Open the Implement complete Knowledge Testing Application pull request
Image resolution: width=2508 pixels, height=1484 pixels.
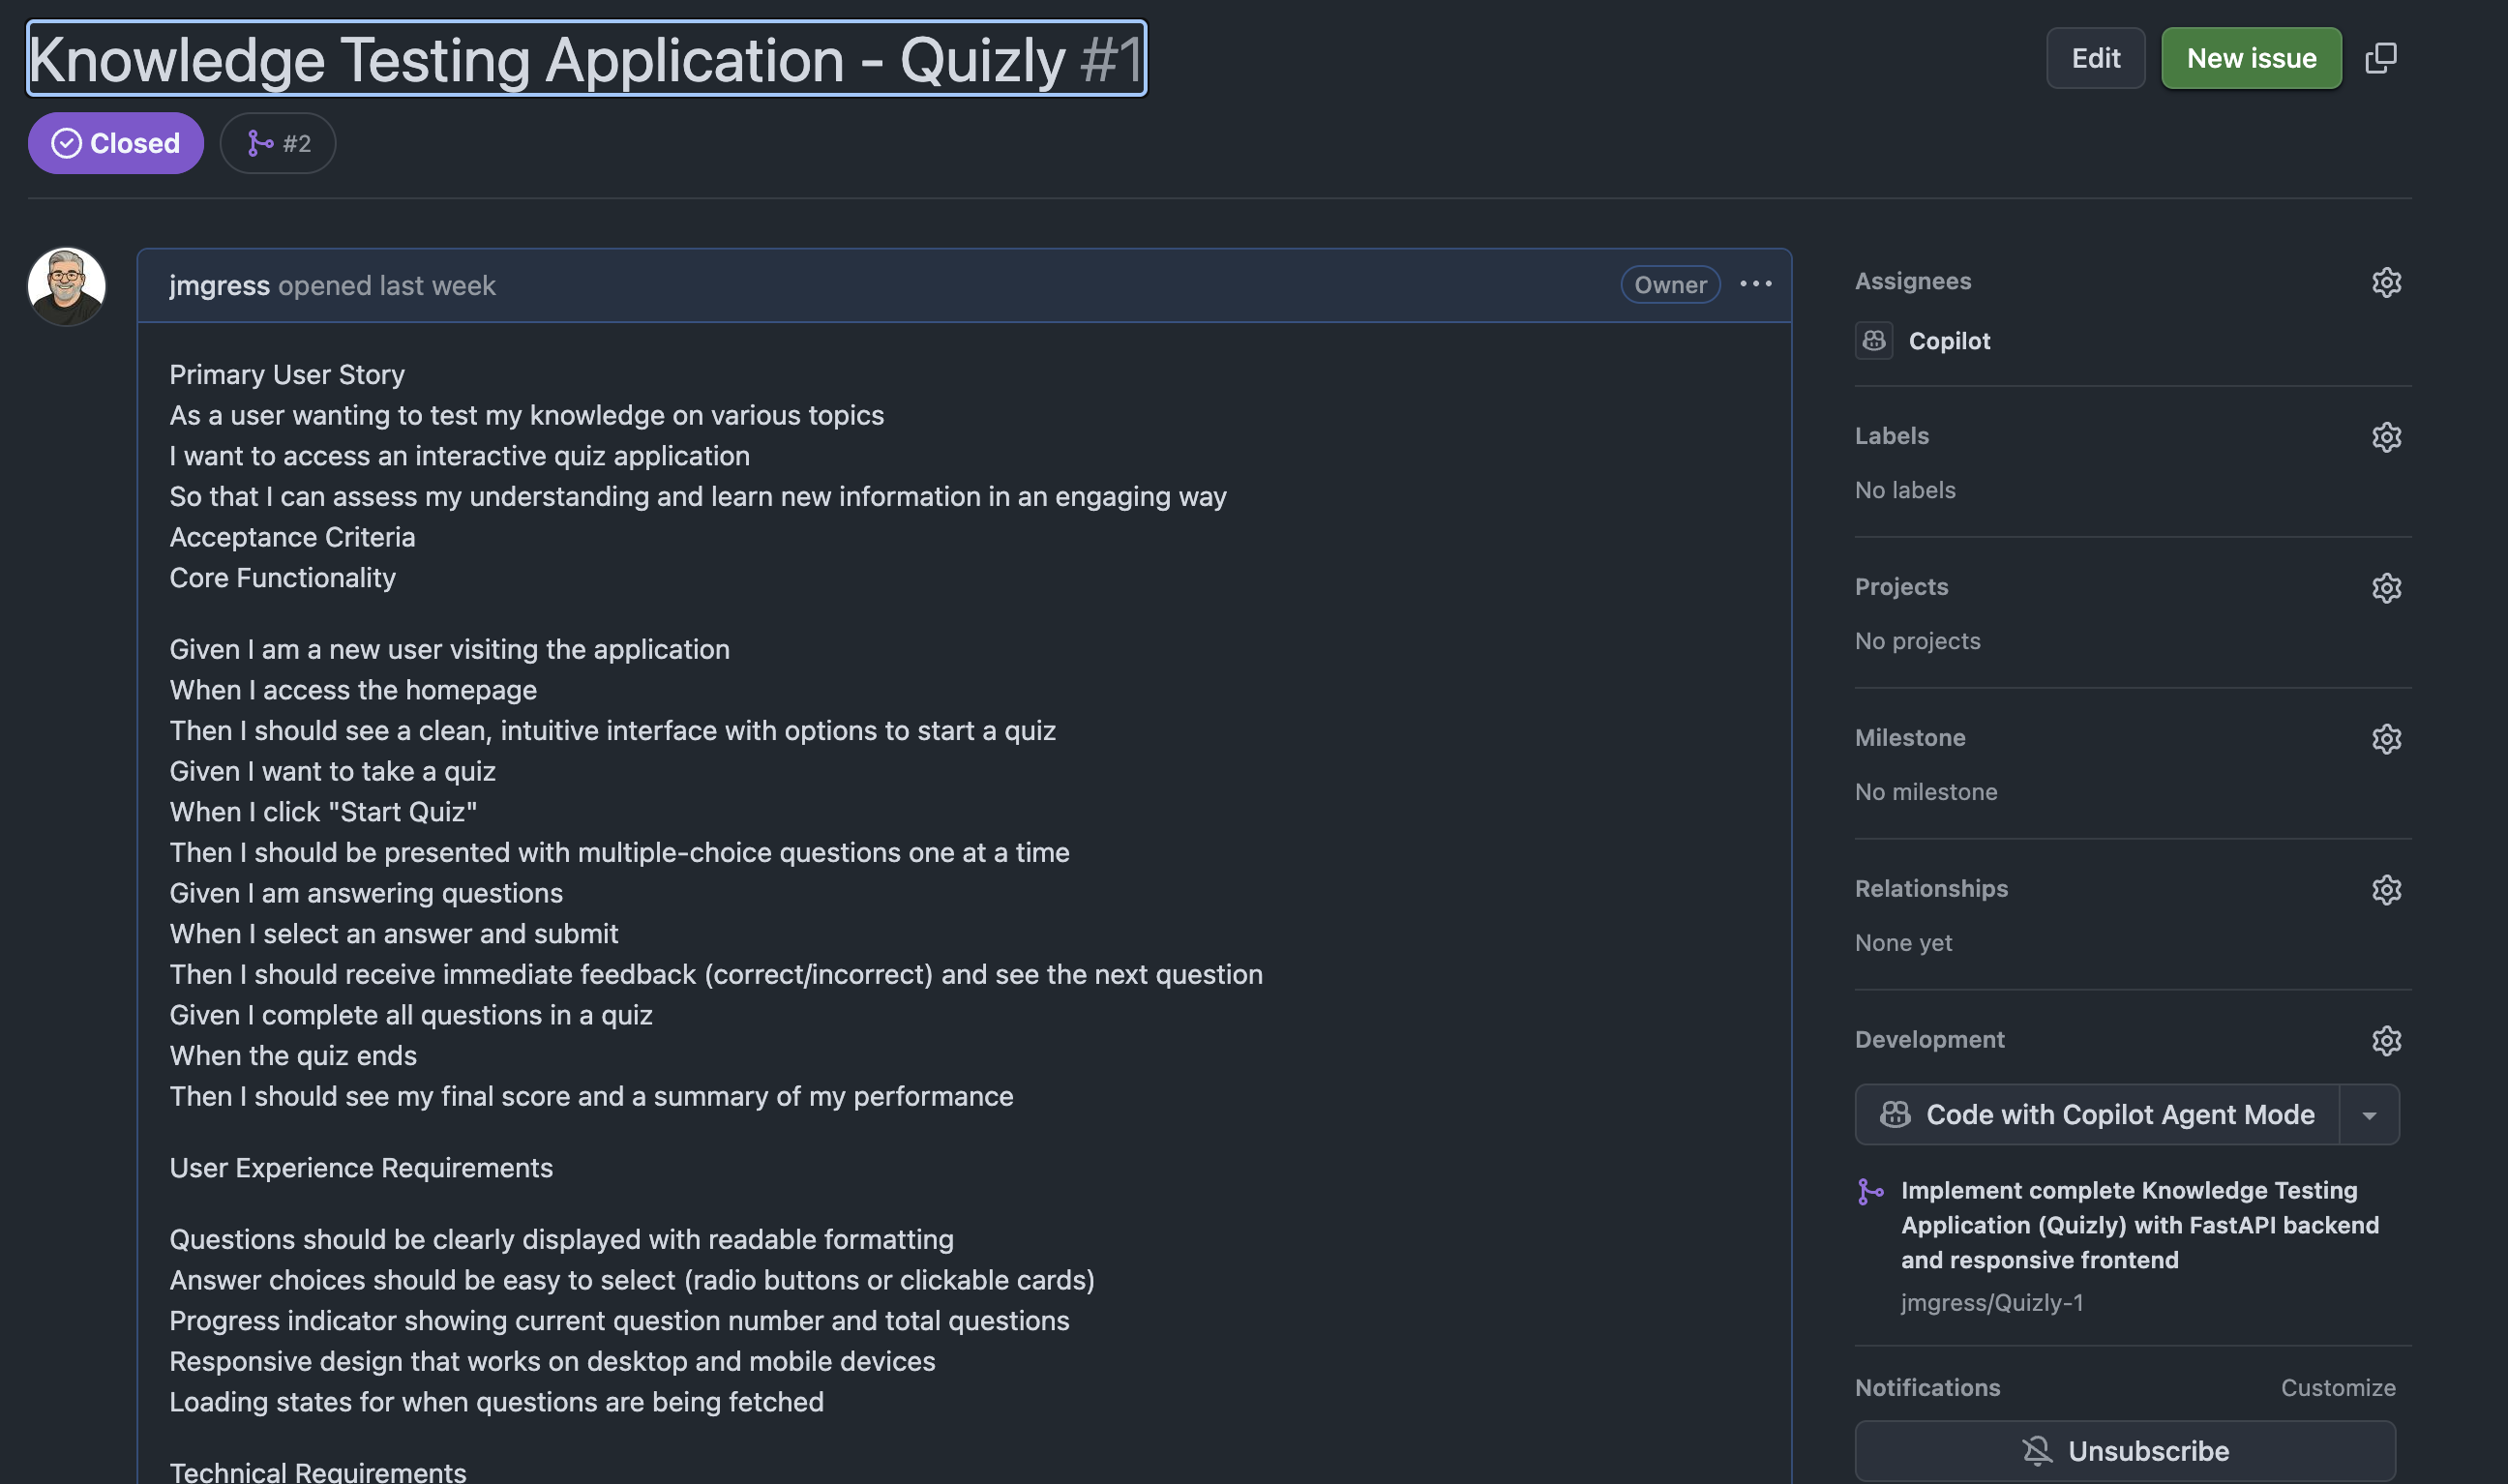(2139, 1225)
